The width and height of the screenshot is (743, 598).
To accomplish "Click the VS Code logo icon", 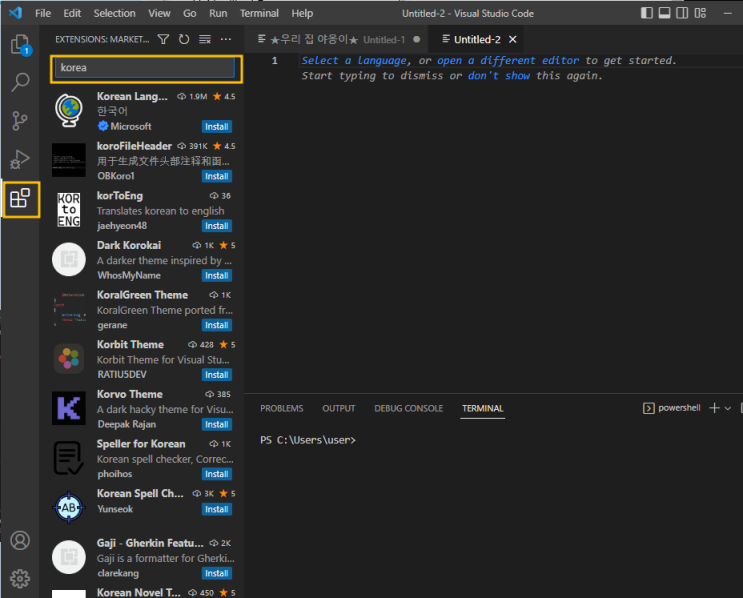I will pos(16,13).
